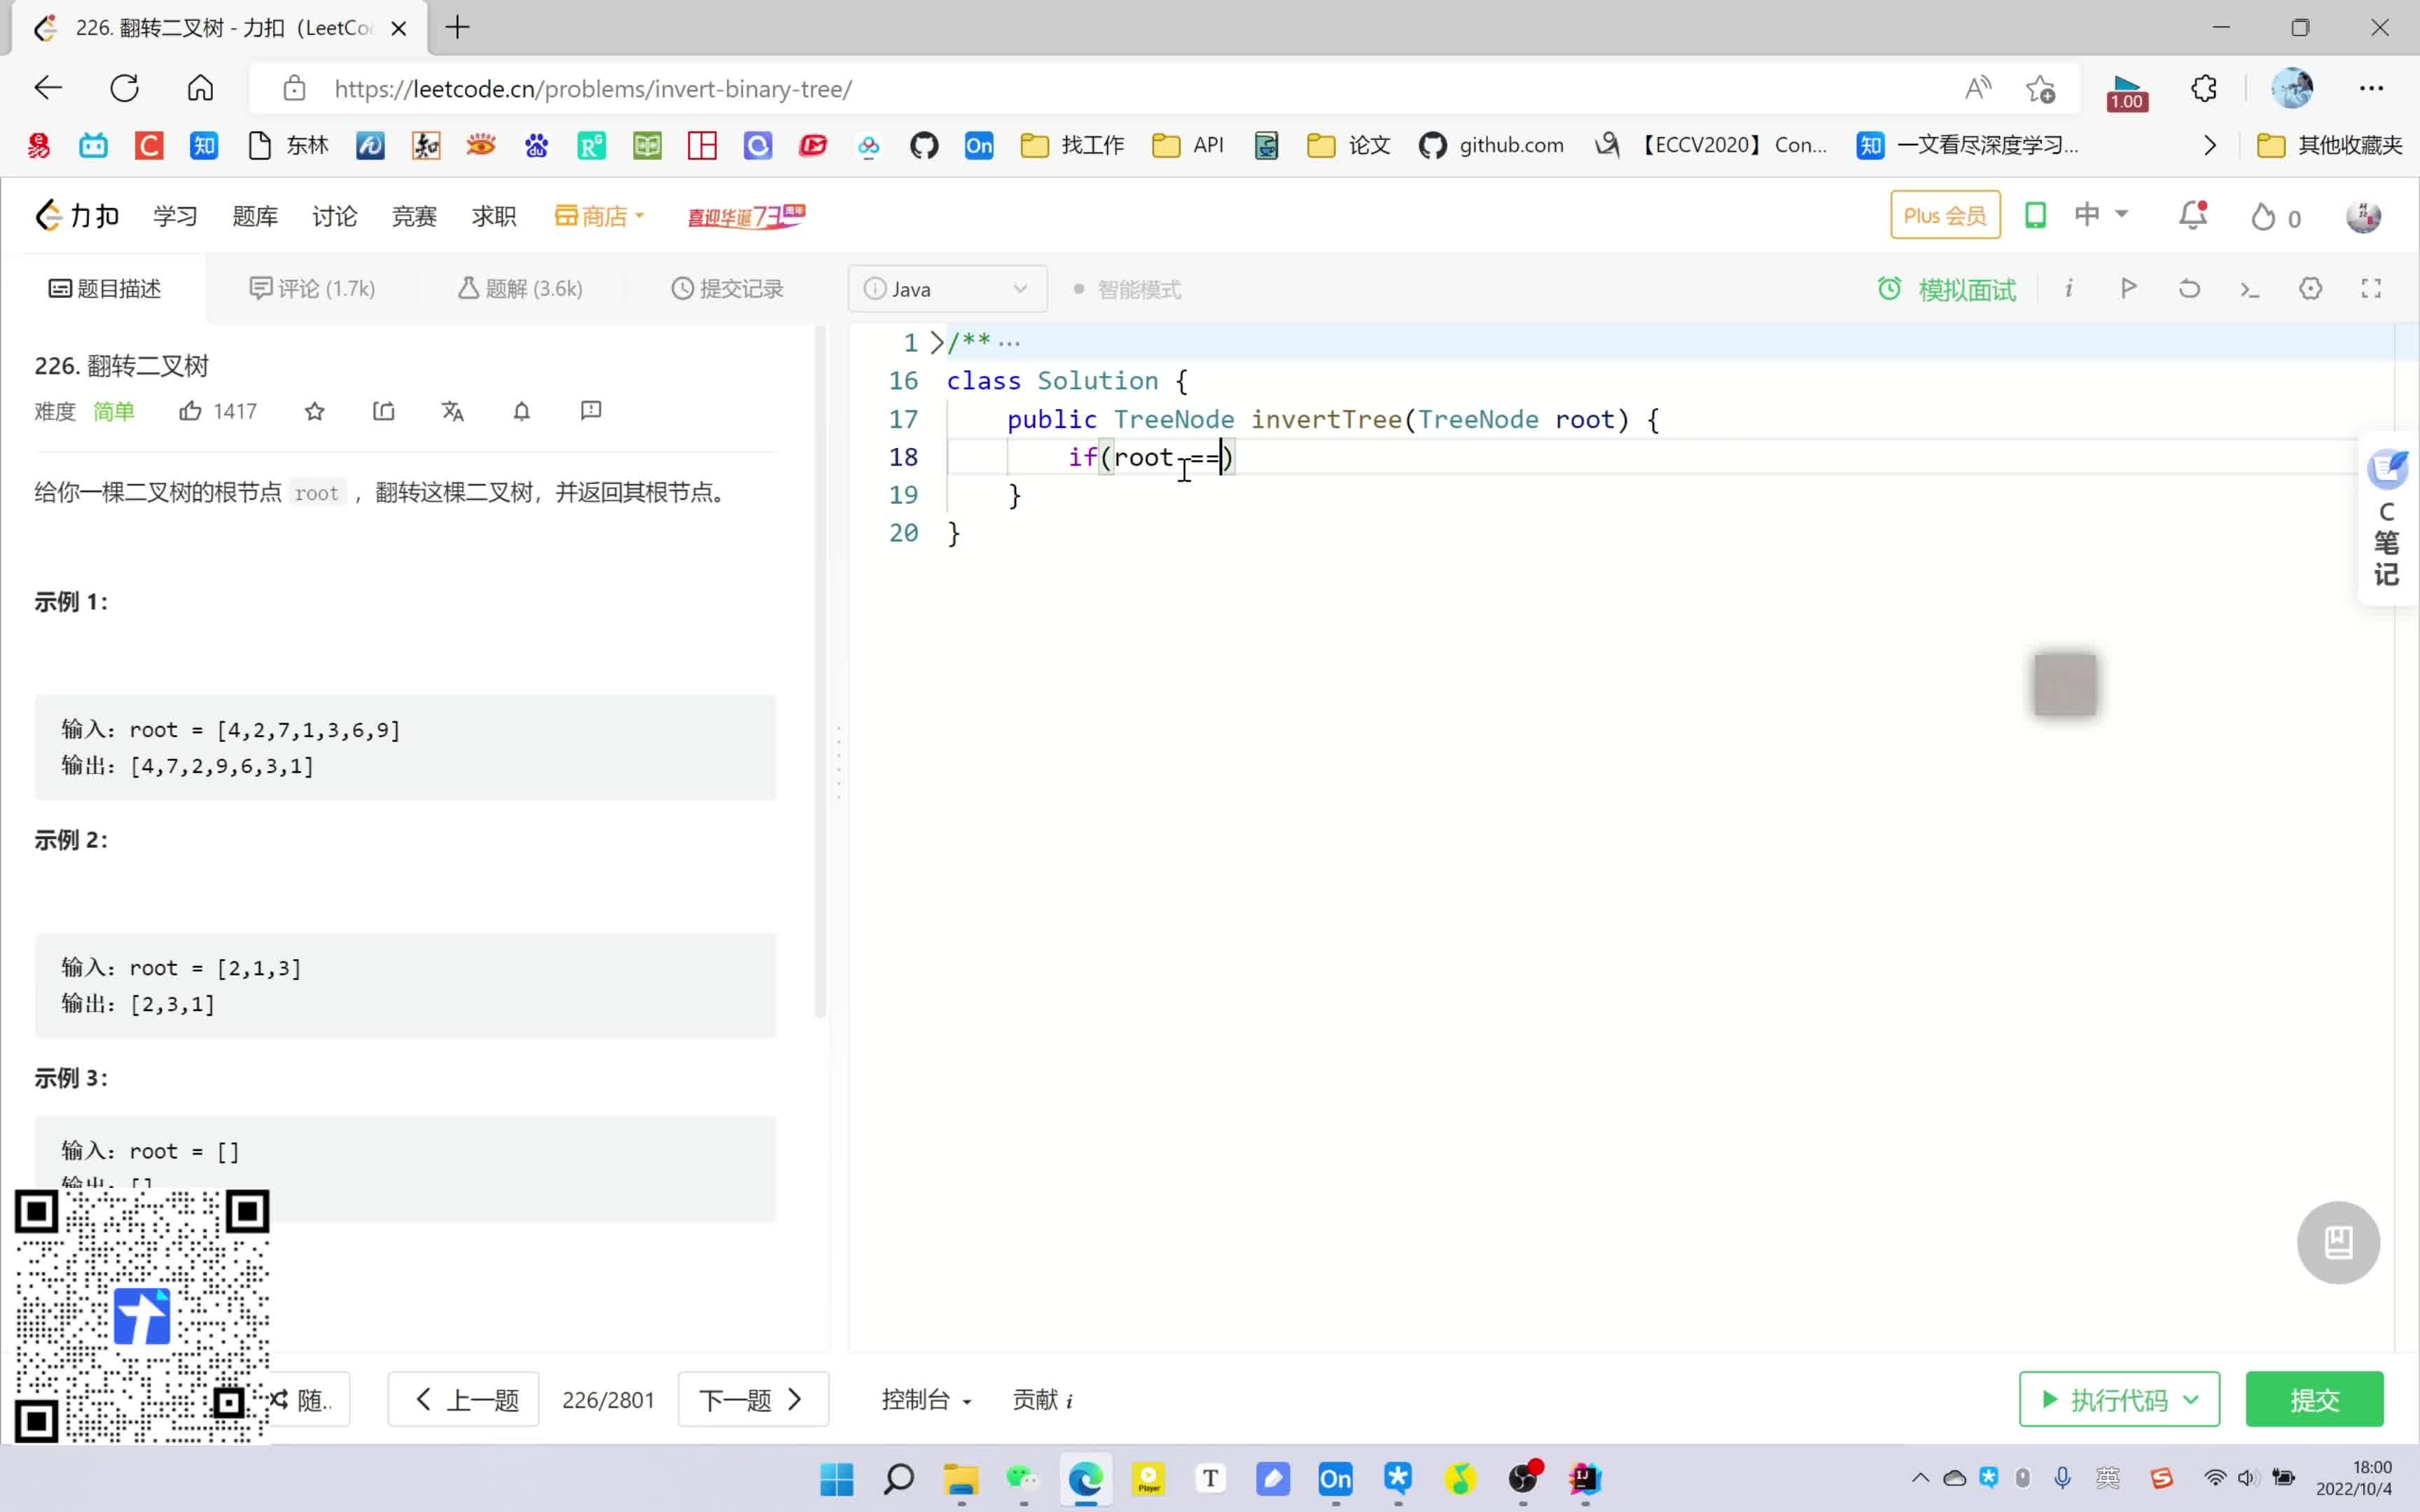Click the share problem icon
The width and height of the screenshot is (2420, 1512).
pos(384,411)
